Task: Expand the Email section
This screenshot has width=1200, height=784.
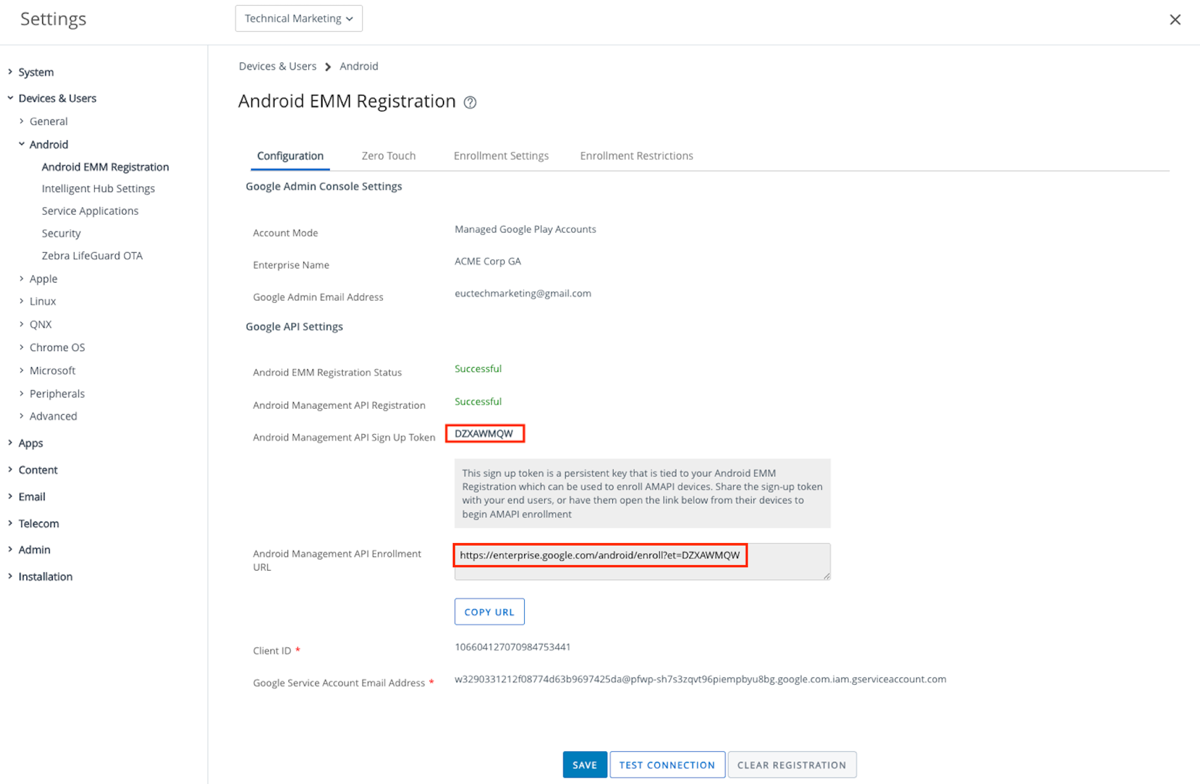Action: click(32, 497)
